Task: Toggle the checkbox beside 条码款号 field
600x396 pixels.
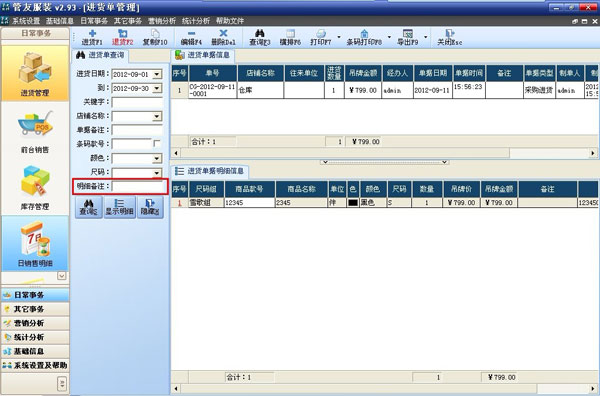Action: [x=157, y=143]
